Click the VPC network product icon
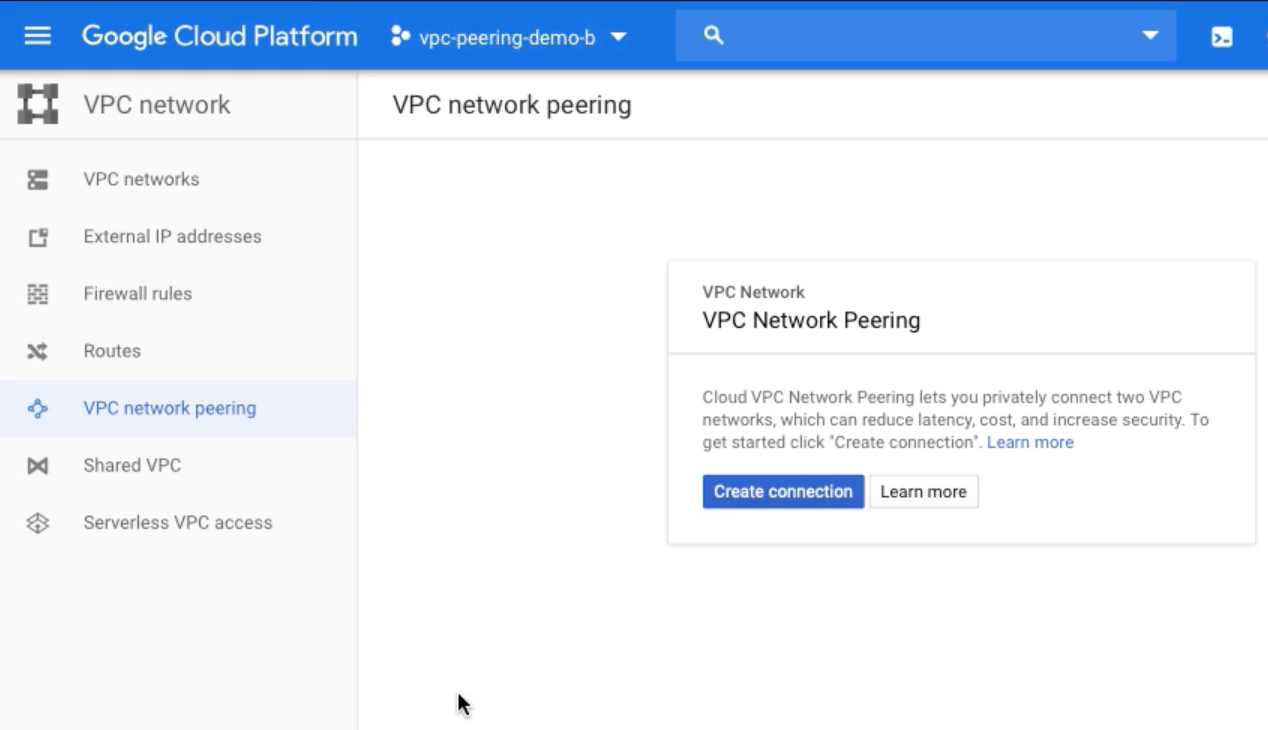The image size is (1268, 730). pos(38,105)
